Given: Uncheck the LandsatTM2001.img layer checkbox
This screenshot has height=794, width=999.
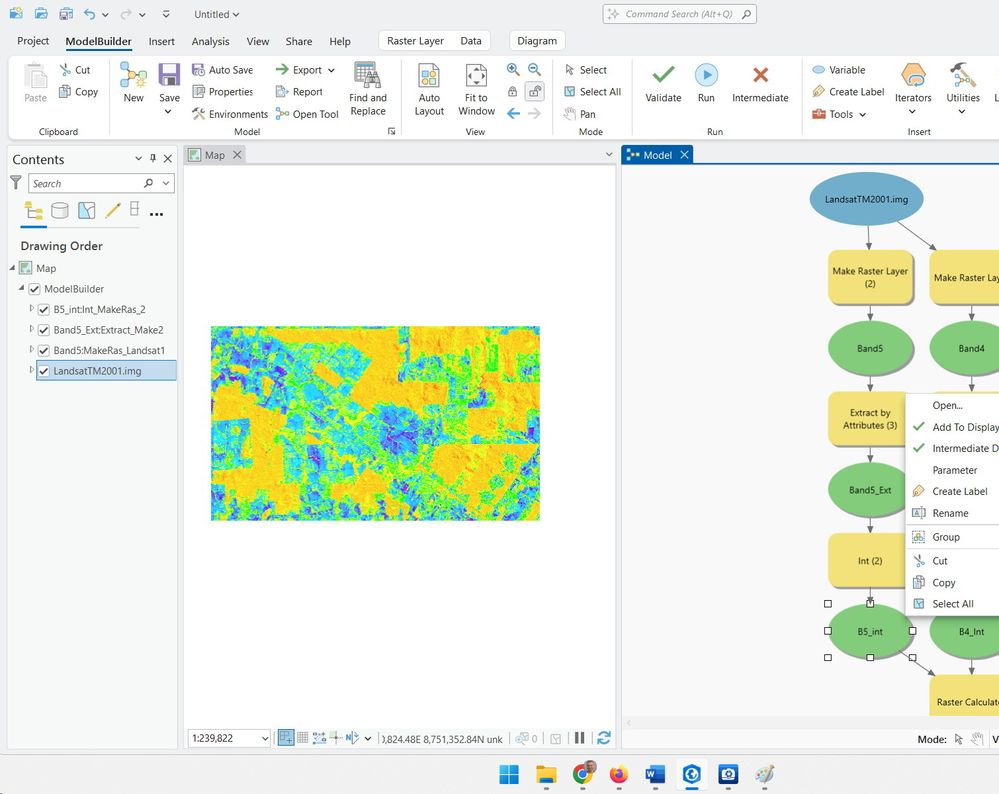Looking at the screenshot, I should click(x=44, y=371).
